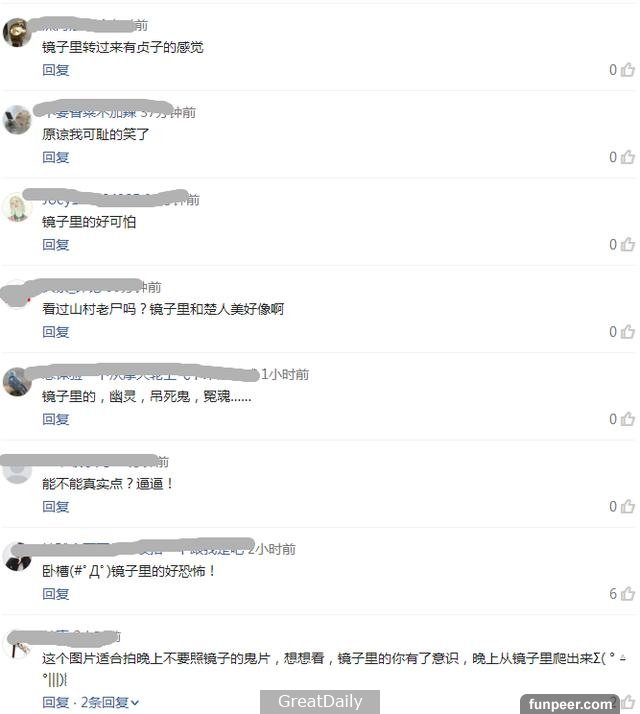Image resolution: width=640 pixels, height=714 pixels.
Task: Reply to the 幽灵，吊死鬼 comment
Action: click(x=56, y=419)
